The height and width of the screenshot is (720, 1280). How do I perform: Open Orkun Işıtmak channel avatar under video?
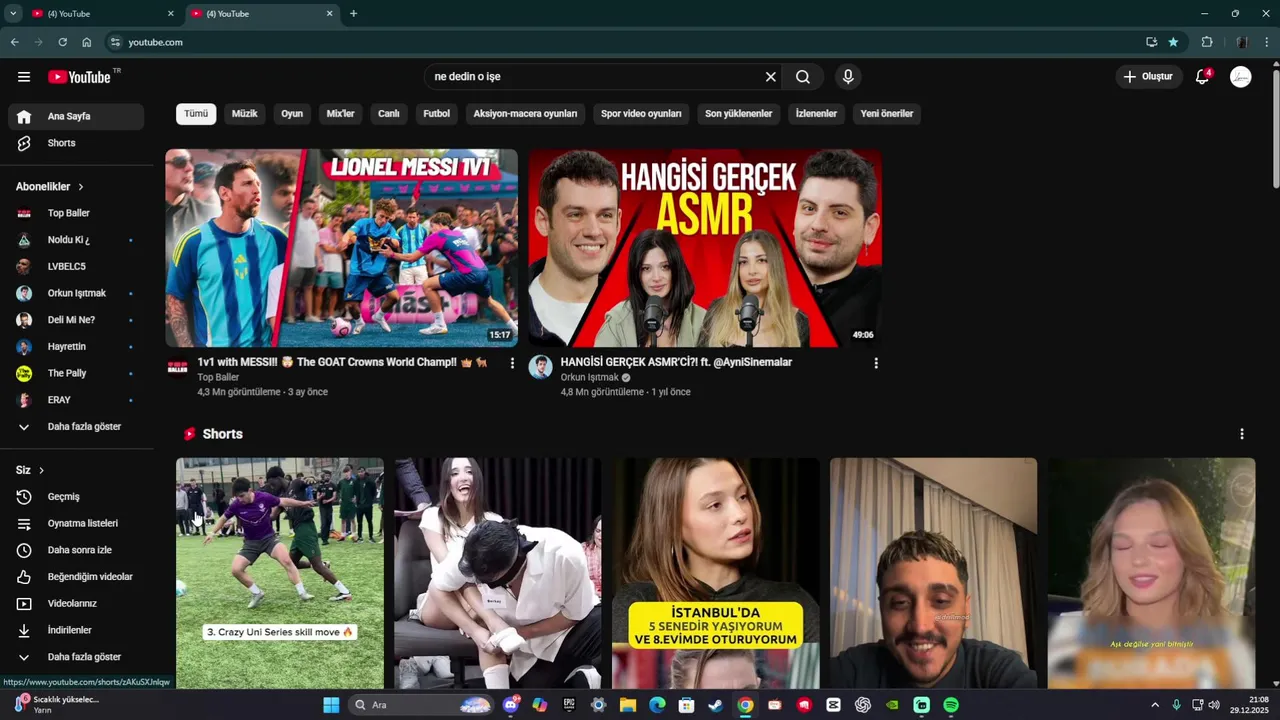[x=540, y=367]
